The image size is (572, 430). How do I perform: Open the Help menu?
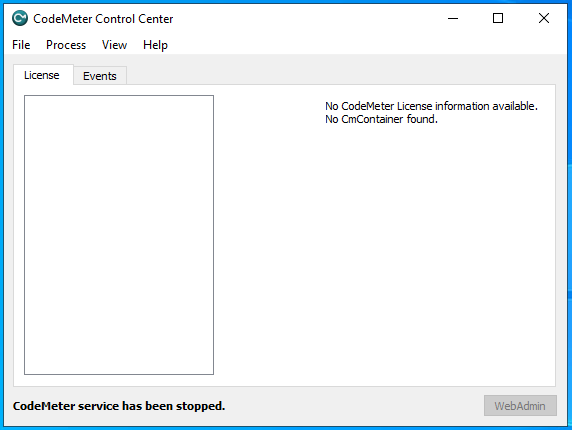point(155,45)
